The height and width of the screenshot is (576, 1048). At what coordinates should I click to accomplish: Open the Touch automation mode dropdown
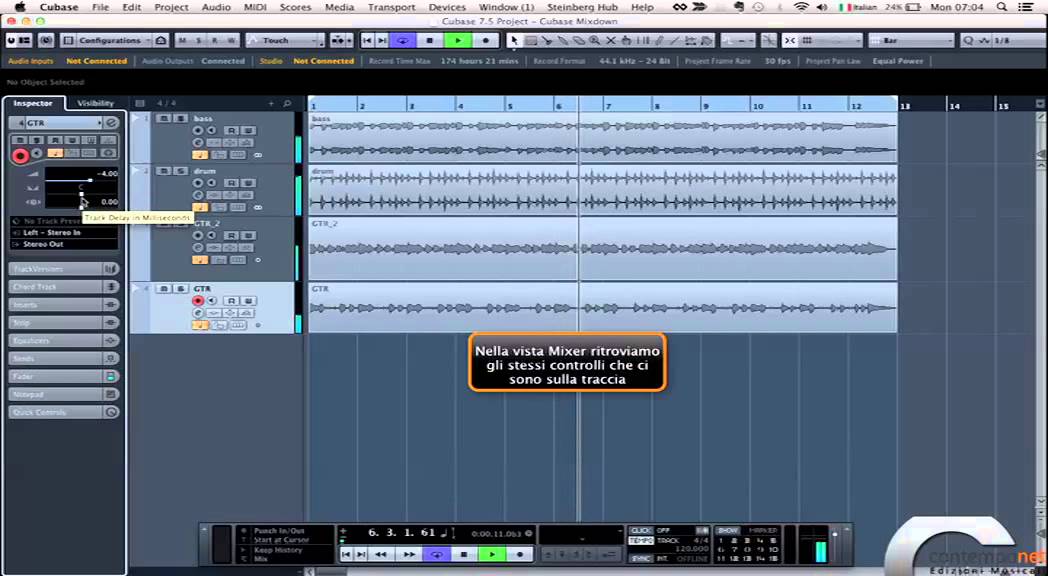tap(285, 41)
